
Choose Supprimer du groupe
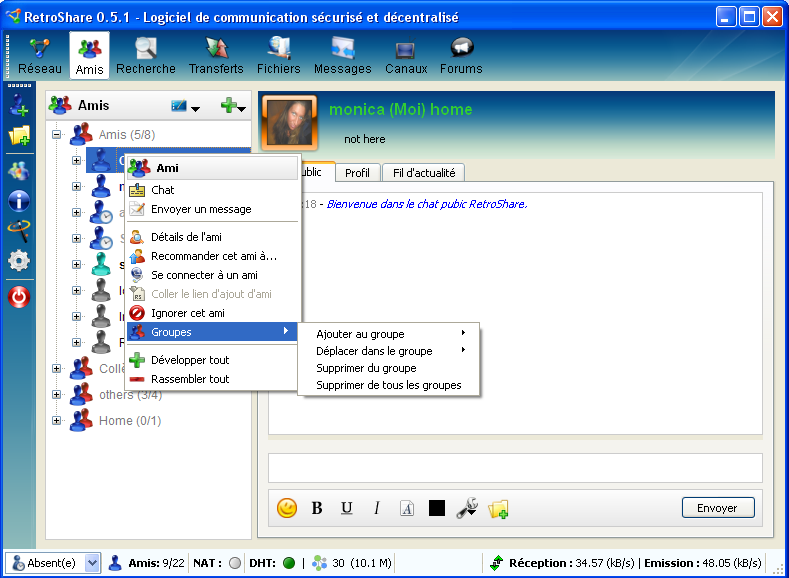point(388,368)
